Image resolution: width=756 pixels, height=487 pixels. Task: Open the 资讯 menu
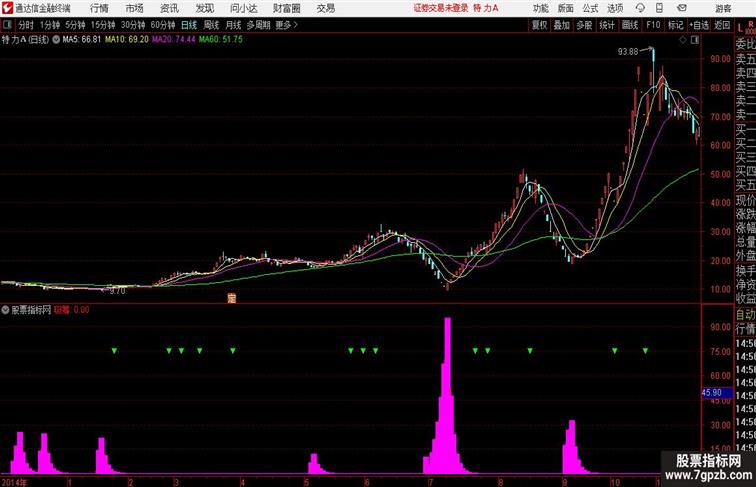tap(169, 8)
